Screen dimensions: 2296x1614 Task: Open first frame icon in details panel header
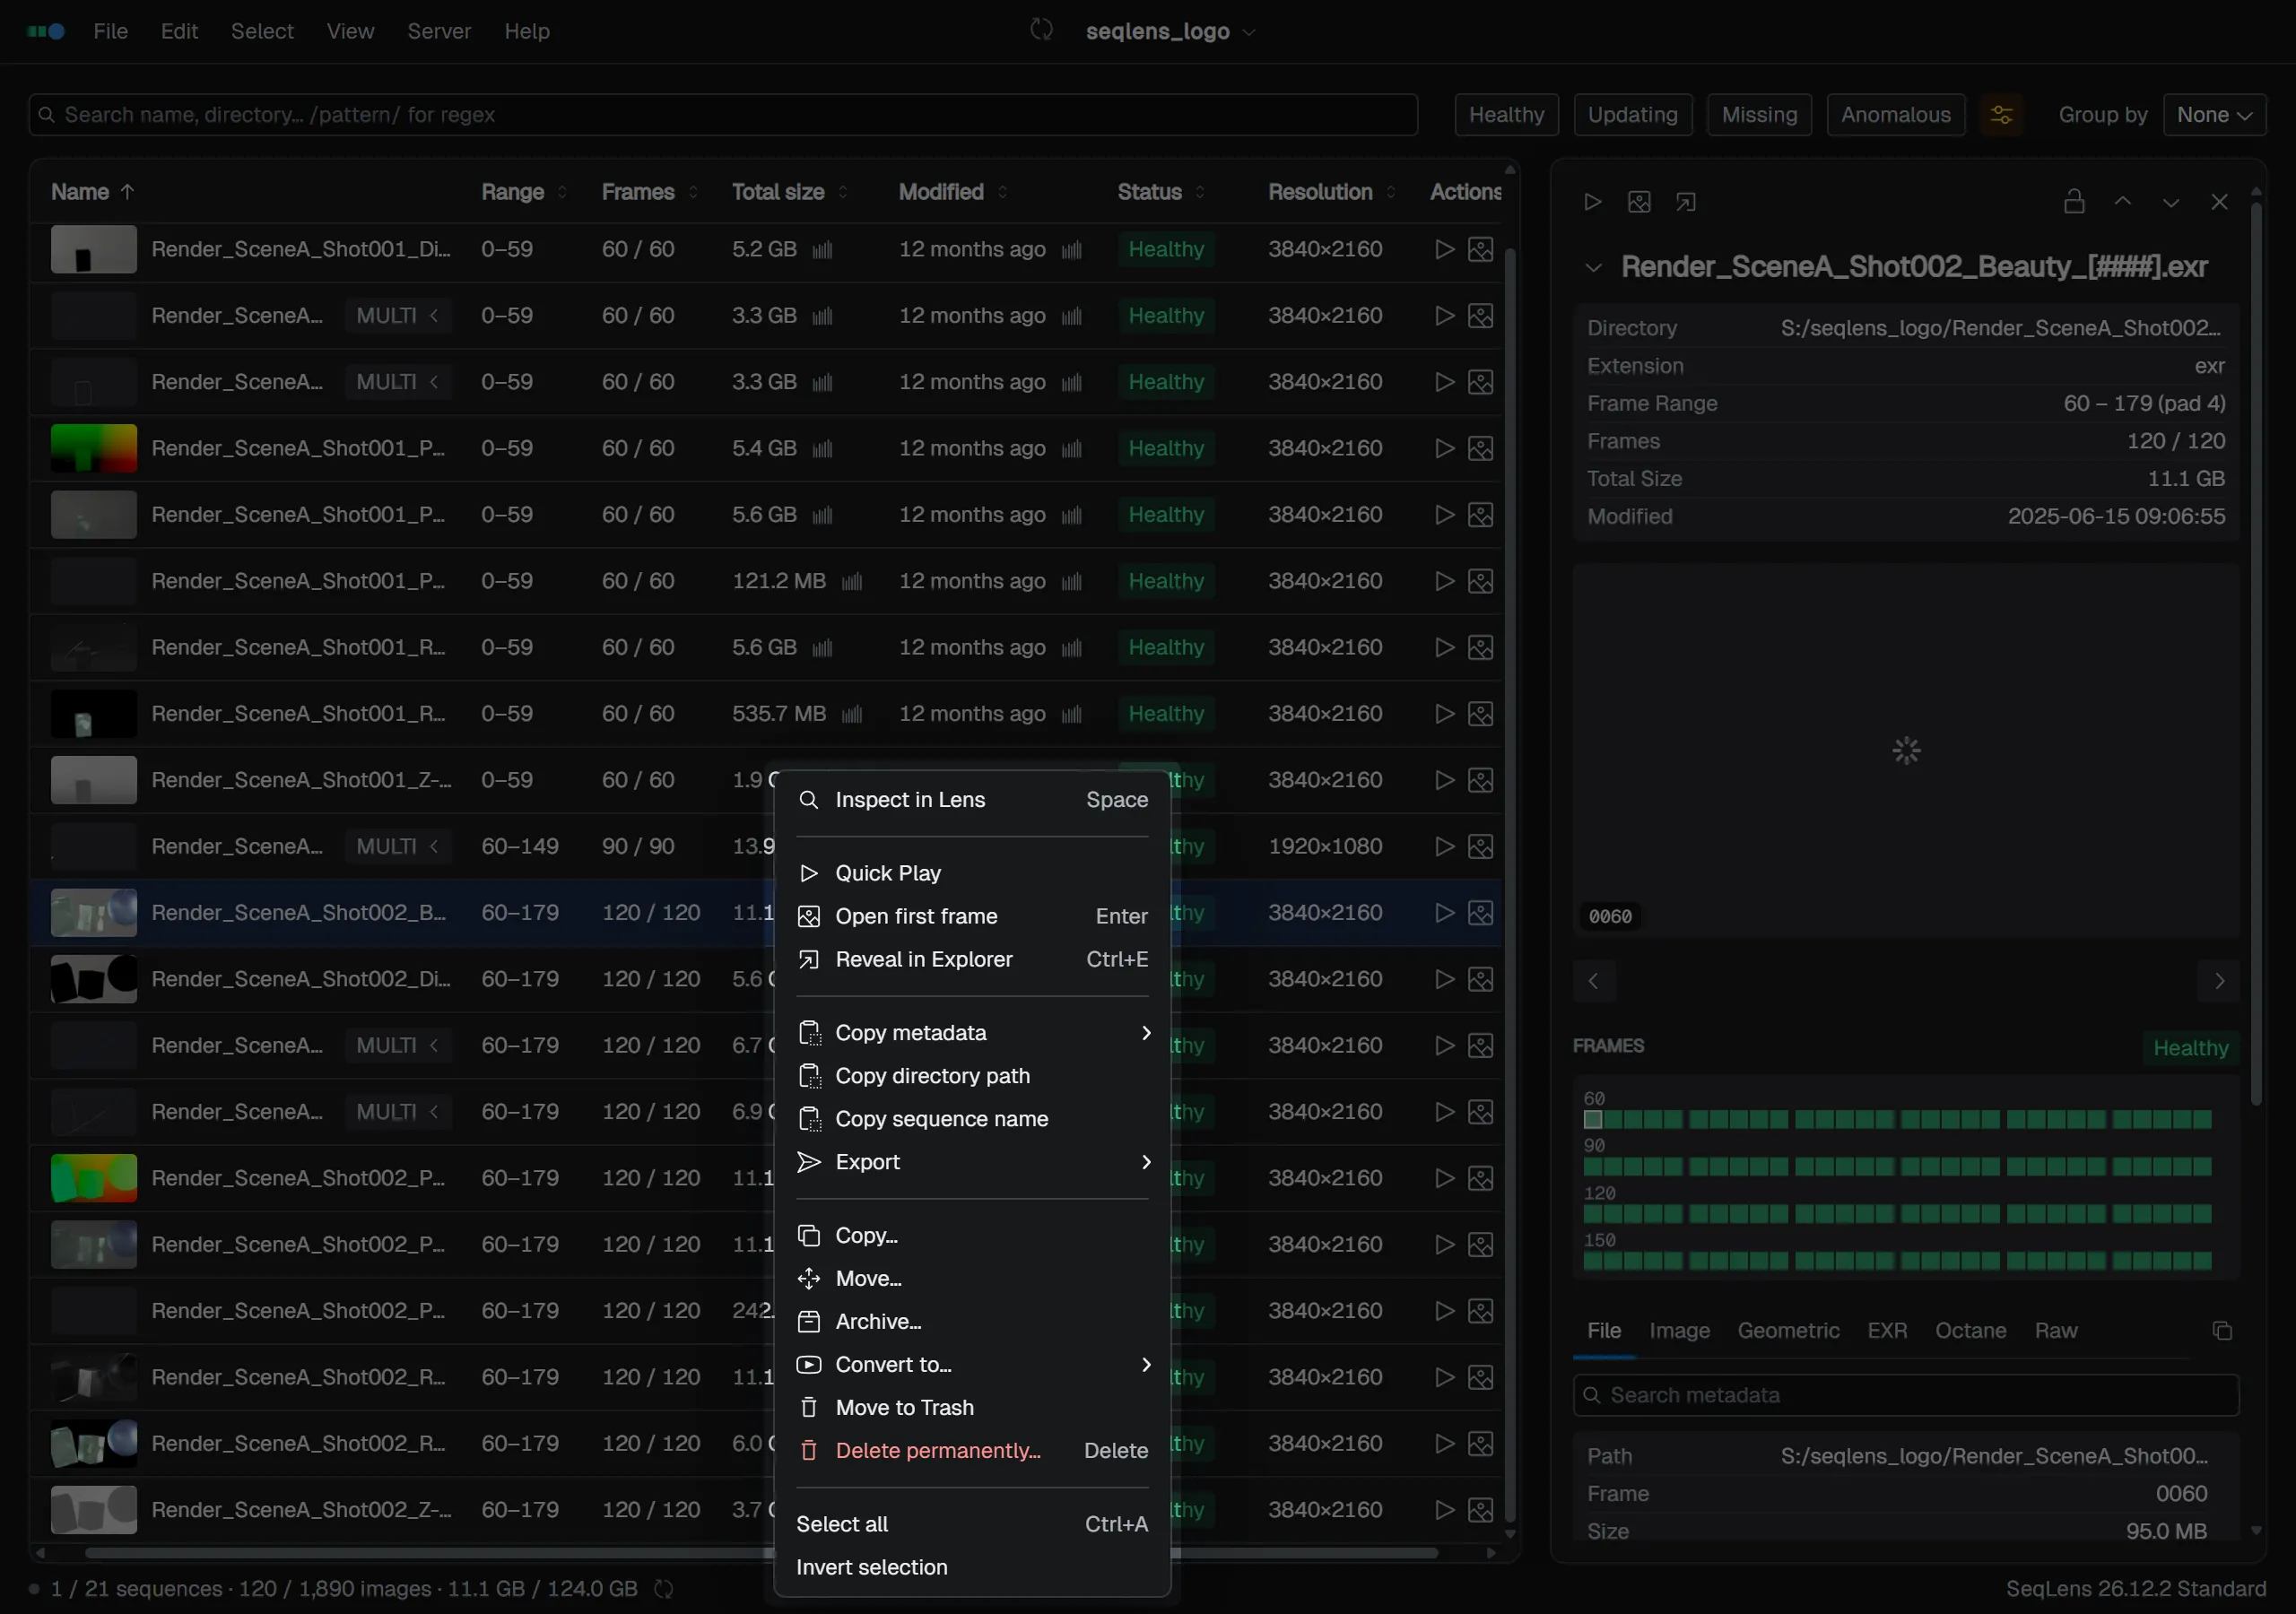tap(1639, 202)
